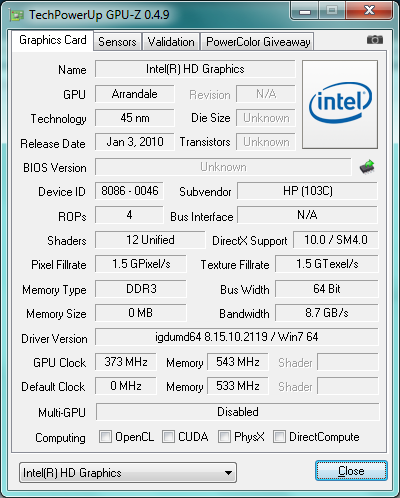This screenshot has width=400, height=498.
Task: Minimize the GPU-Z window
Action: (305, 11)
